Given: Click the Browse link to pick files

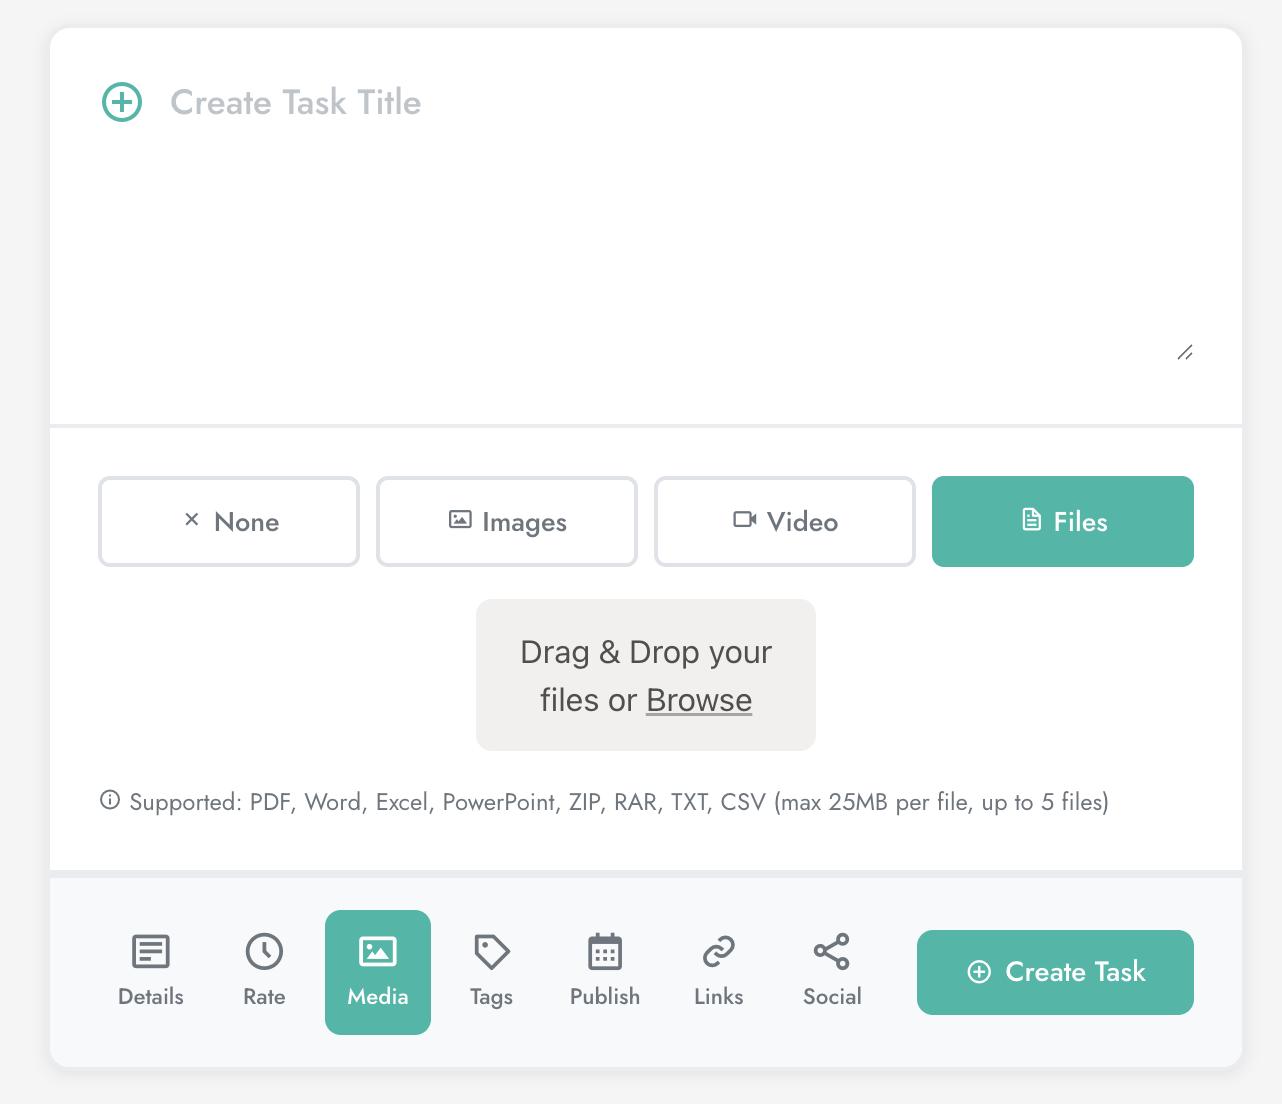Looking at the screenshot, I should [x=698, y=700].
